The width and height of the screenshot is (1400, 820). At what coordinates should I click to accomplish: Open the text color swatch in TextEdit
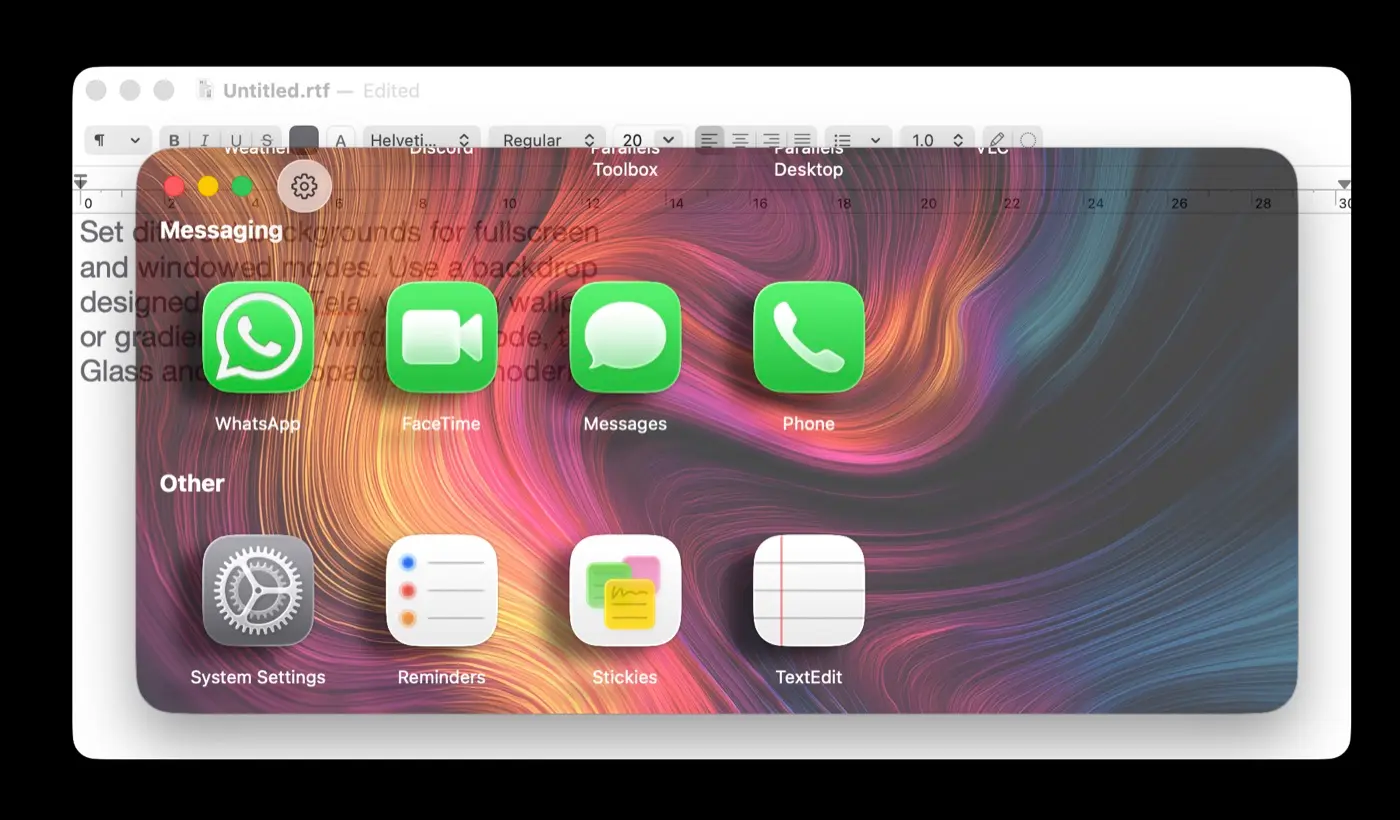pos(304,140)
